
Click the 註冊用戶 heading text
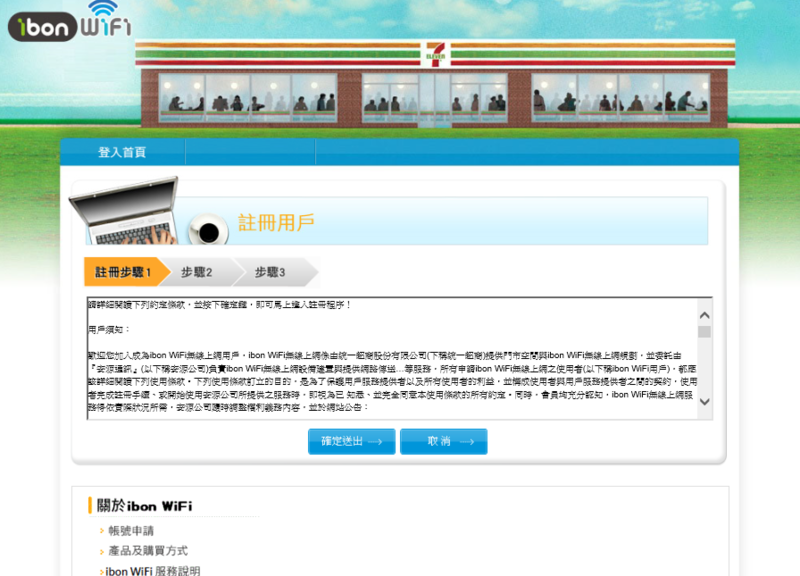[x=277, y=222]
